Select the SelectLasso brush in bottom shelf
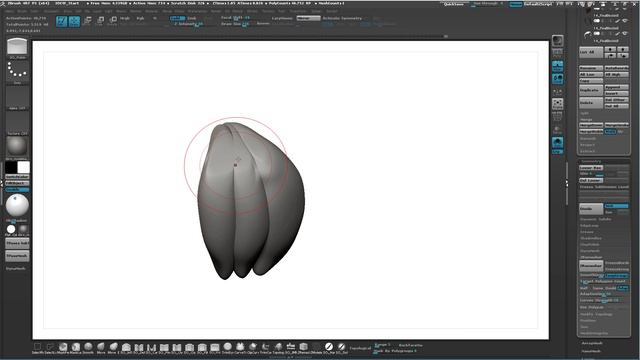The height and width of the screenshot is (360, 640). point(50,348)
